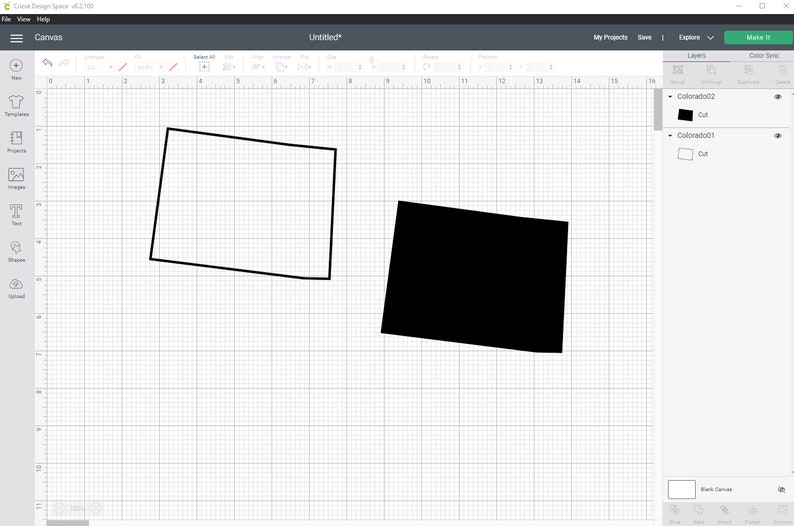Collapse the Colorado02 layer group
This screenshot has height=526, width=794.
click(x=670, y=97)
